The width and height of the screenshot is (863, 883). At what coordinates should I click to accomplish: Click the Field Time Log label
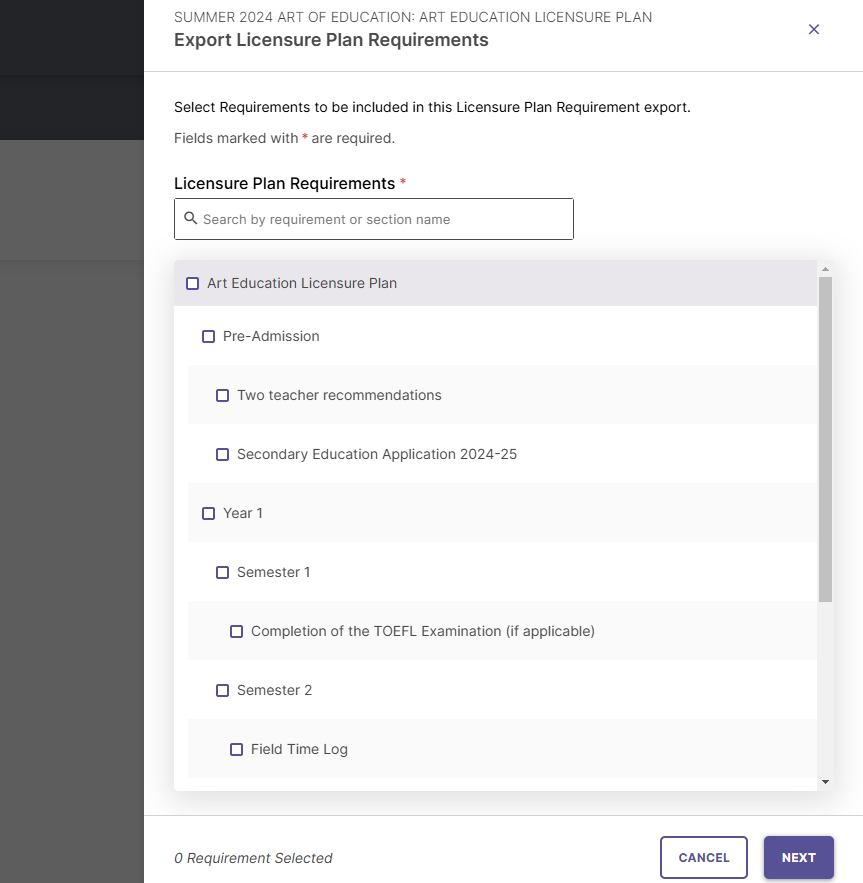[x=299, y=750]
